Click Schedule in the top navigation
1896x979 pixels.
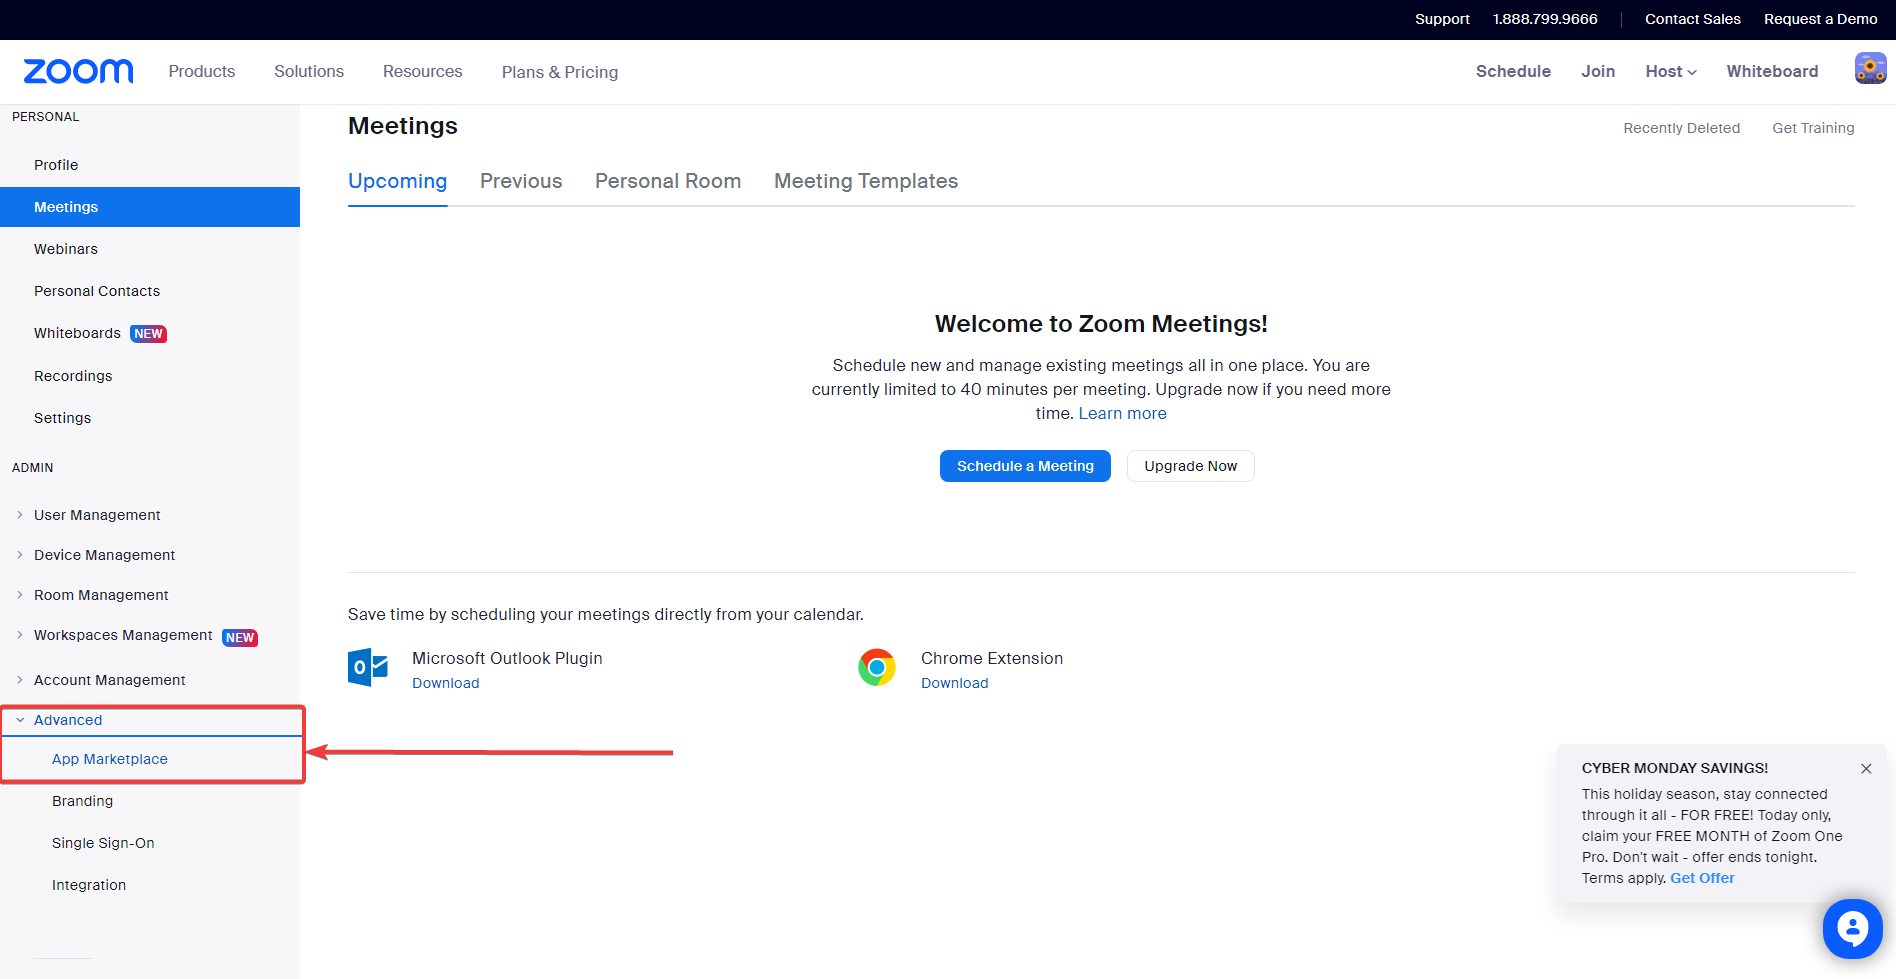click(x=1513, y=71)
